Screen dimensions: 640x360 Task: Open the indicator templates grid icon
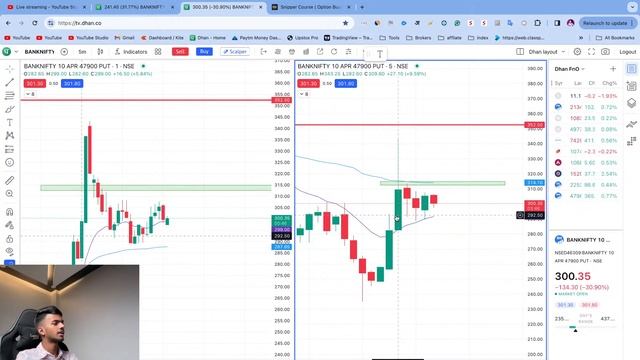click(x=158, y=52)
